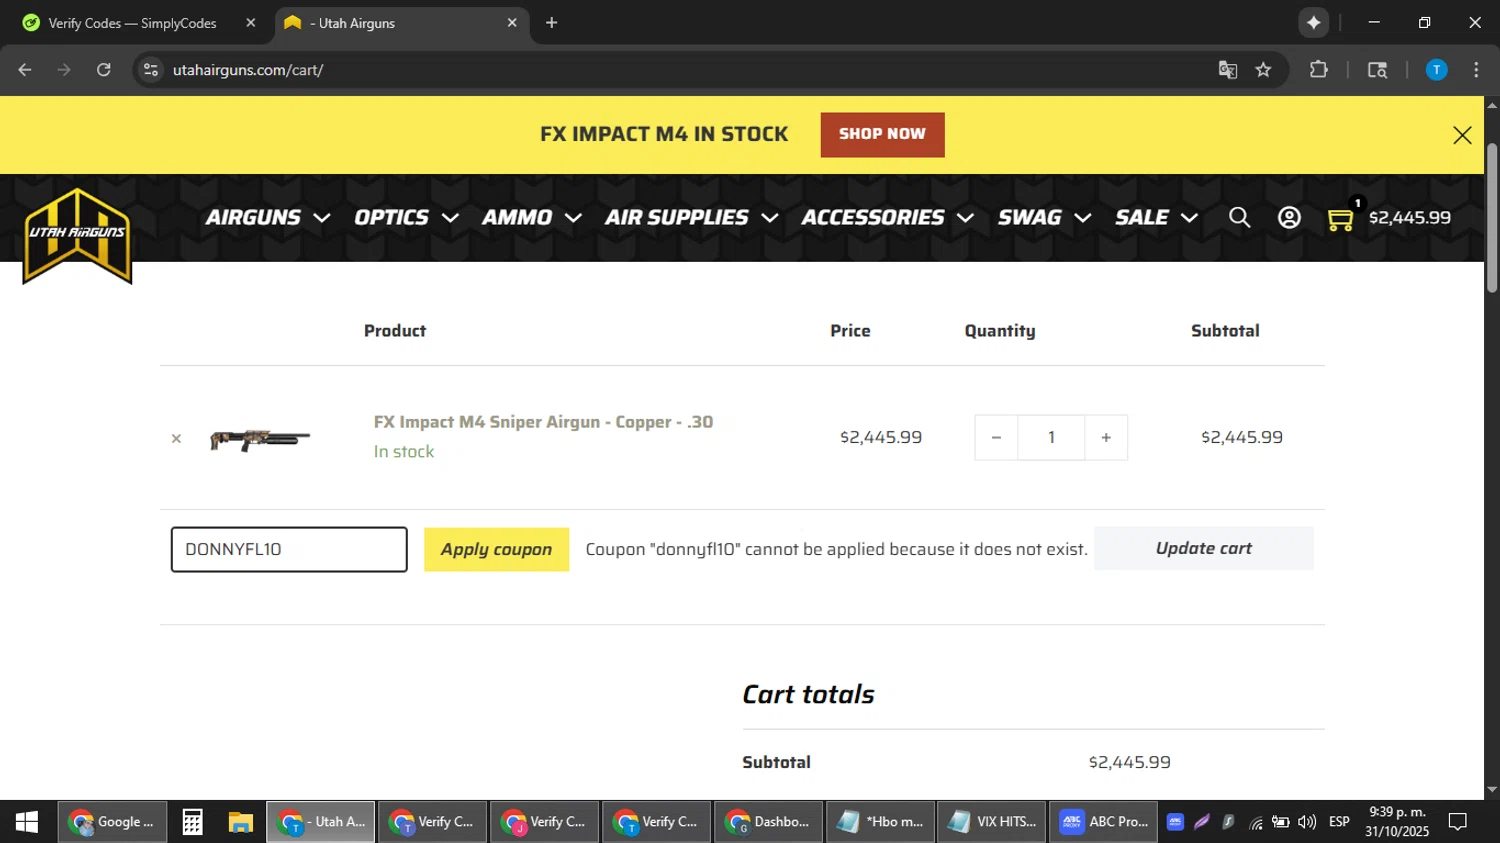Click the browser back arrow

[25, 70]
